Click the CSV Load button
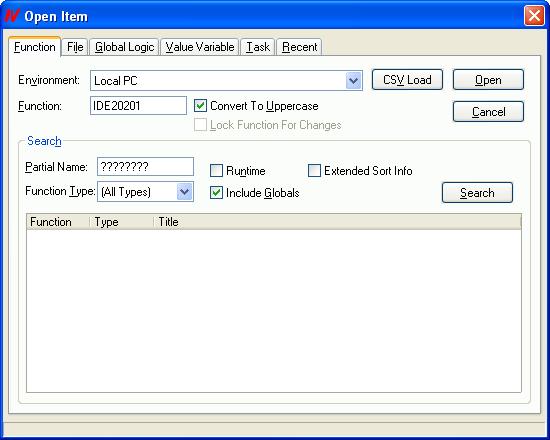The width and height of the screenshot is (550, 440). coord(407,80)
